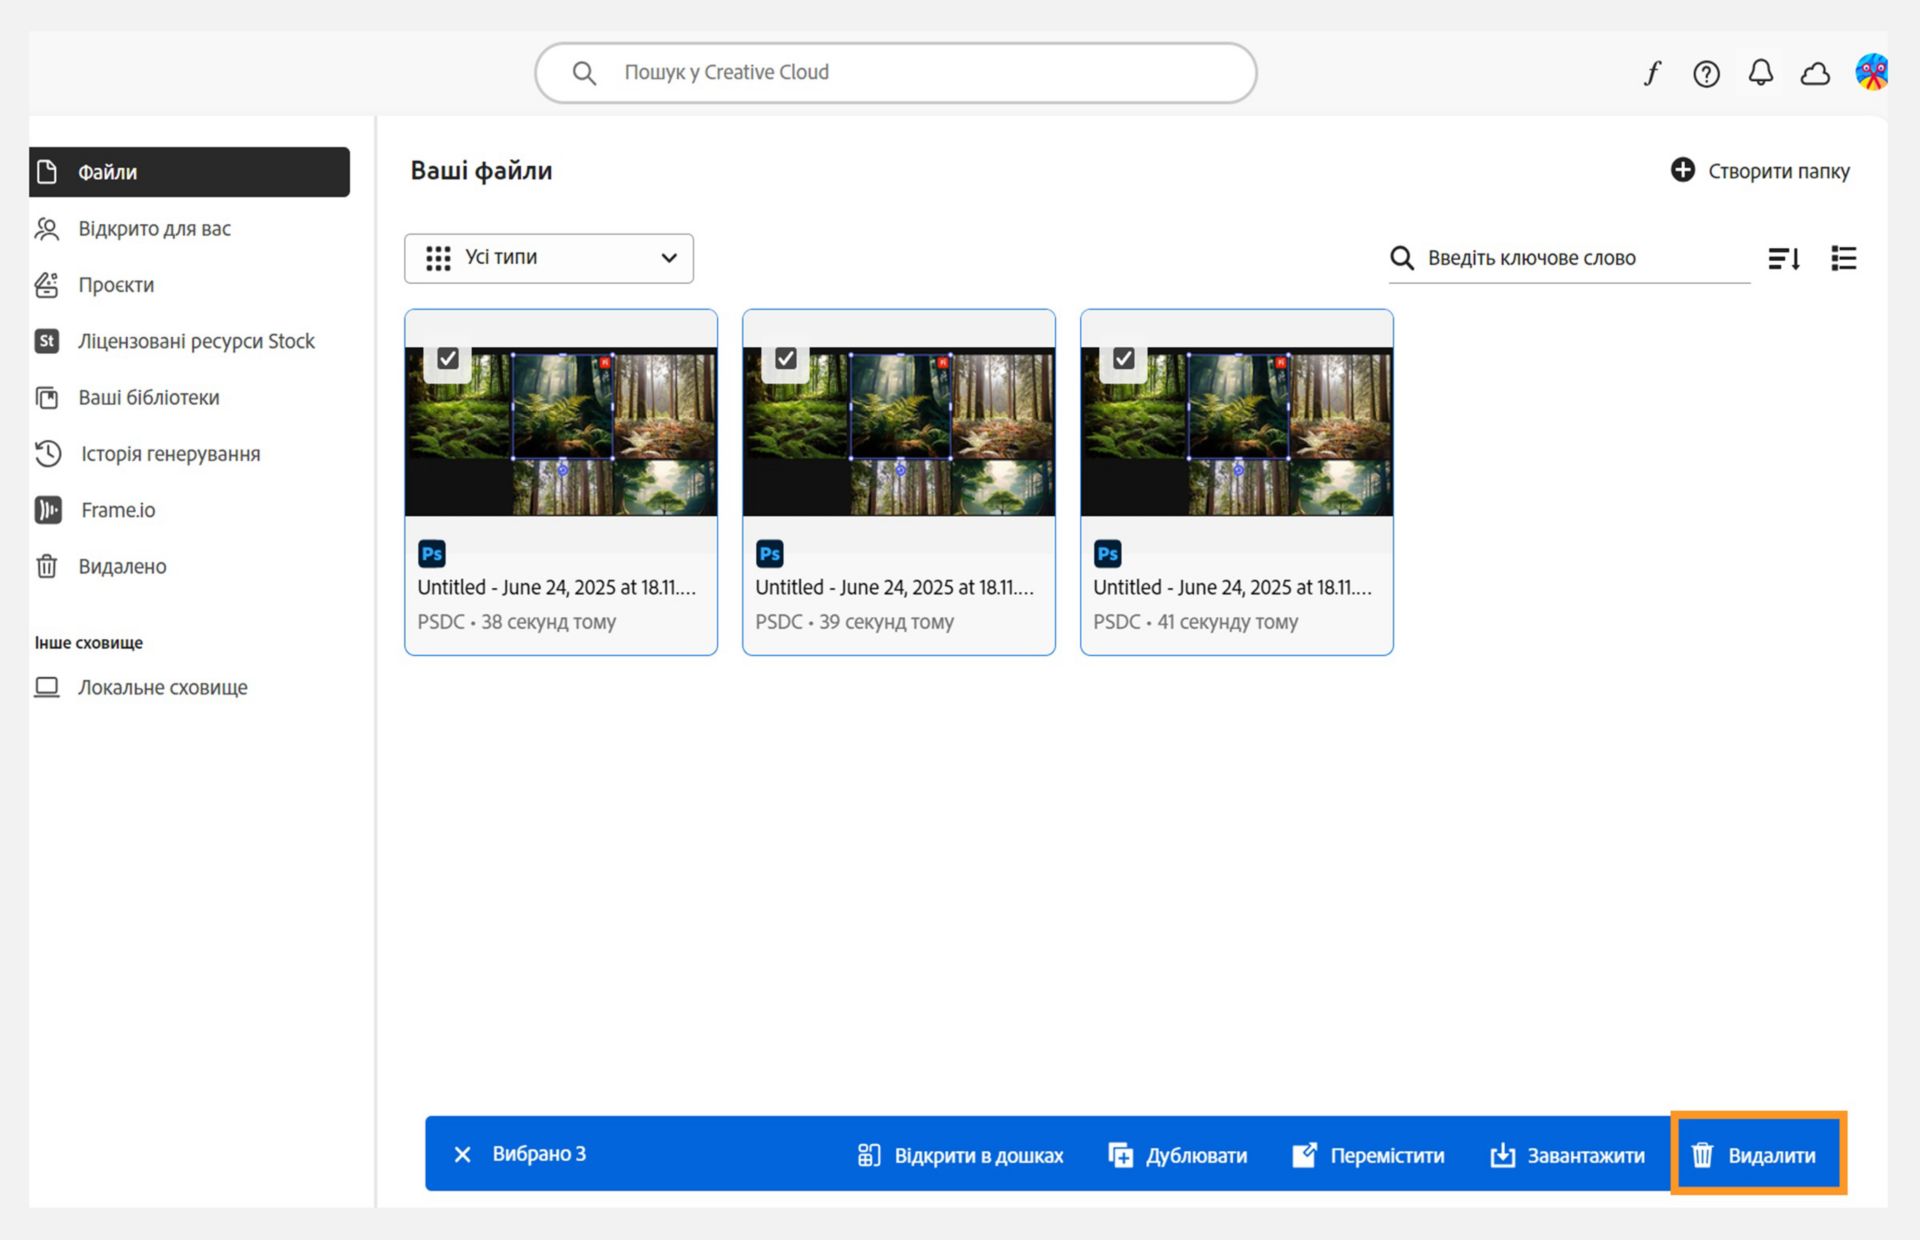Expand the Усі типи dropdown
Viewport: 1920px width, 1240px height.
coord(549,258)
